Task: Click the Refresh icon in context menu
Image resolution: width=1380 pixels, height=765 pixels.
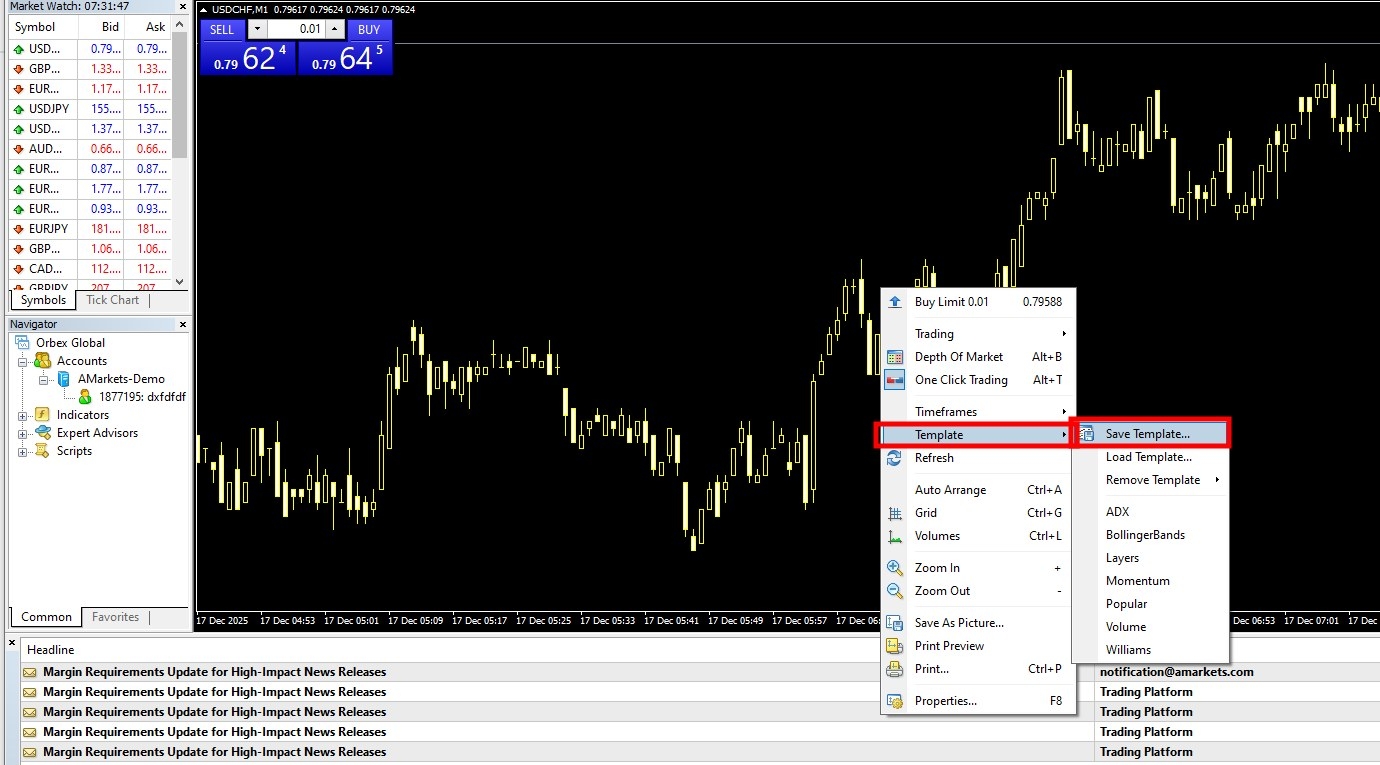Action: [x=895, y=458]
